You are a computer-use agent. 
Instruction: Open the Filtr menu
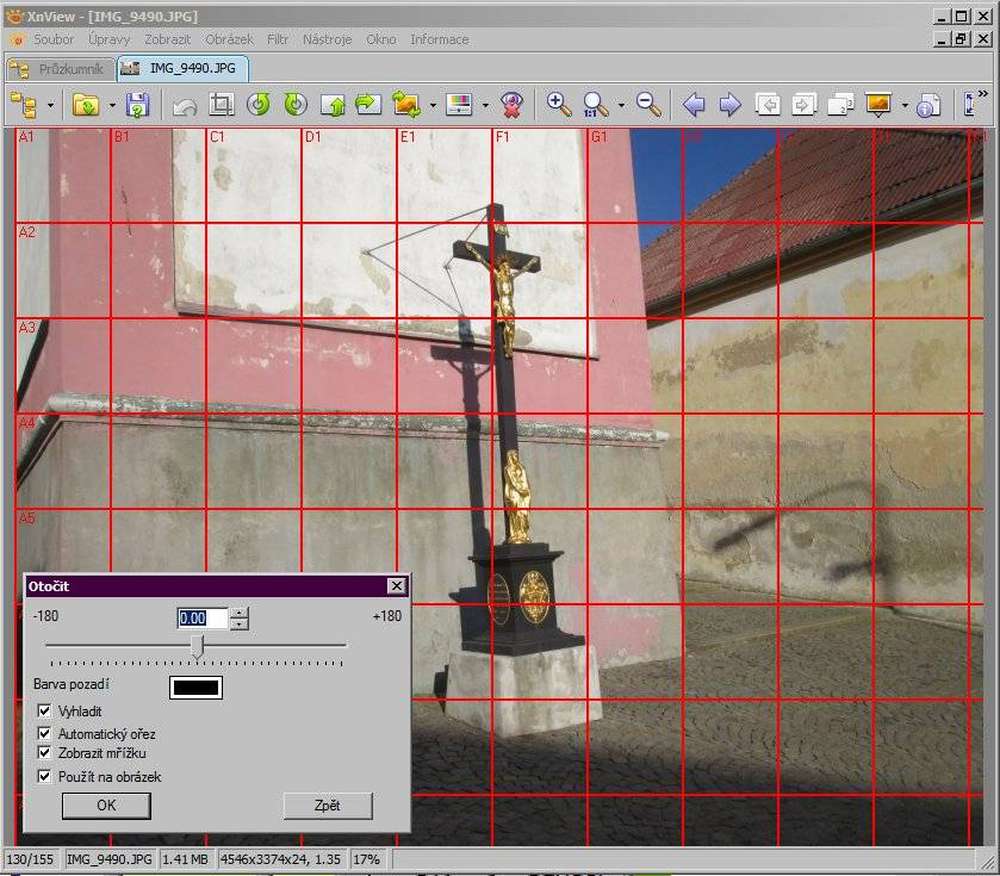pyautogui.click(x=277, y=39)
